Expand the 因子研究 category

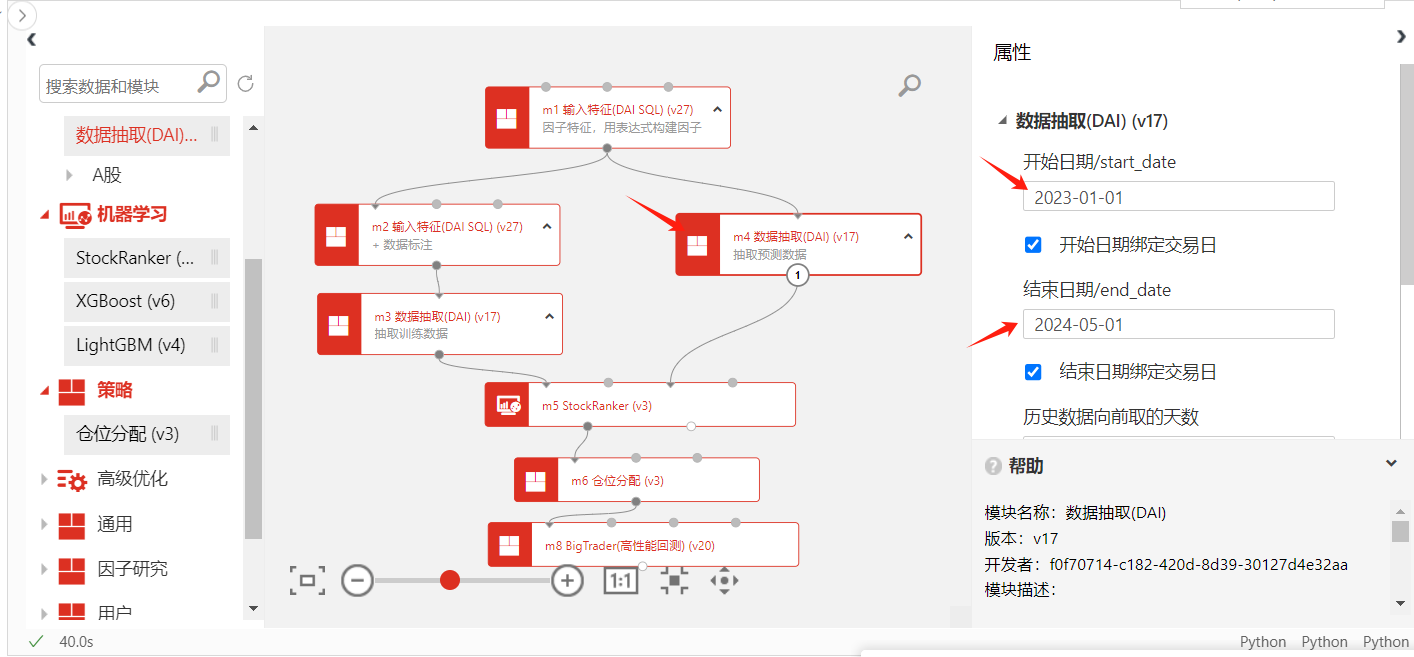[44, 569]
